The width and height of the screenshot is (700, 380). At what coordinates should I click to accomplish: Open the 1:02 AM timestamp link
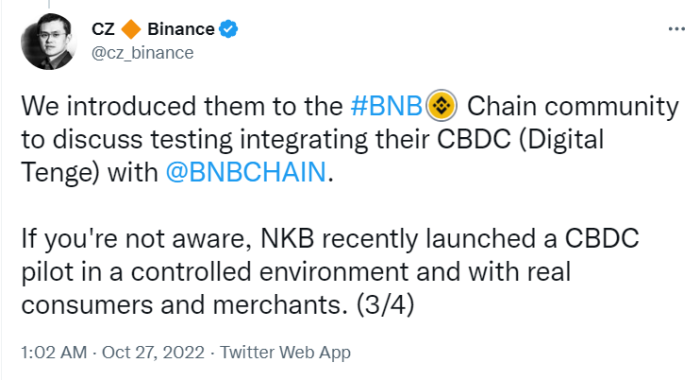[54, 352]
